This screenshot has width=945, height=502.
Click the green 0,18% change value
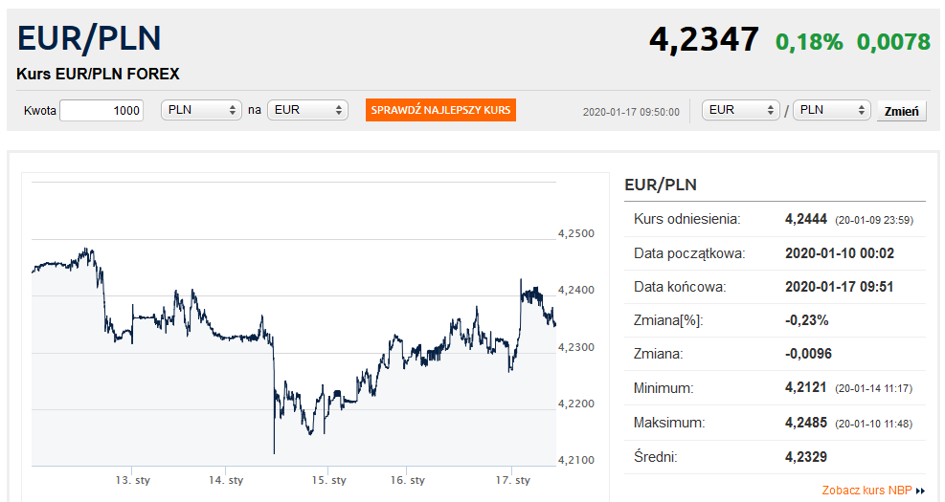tap(809, 42)
